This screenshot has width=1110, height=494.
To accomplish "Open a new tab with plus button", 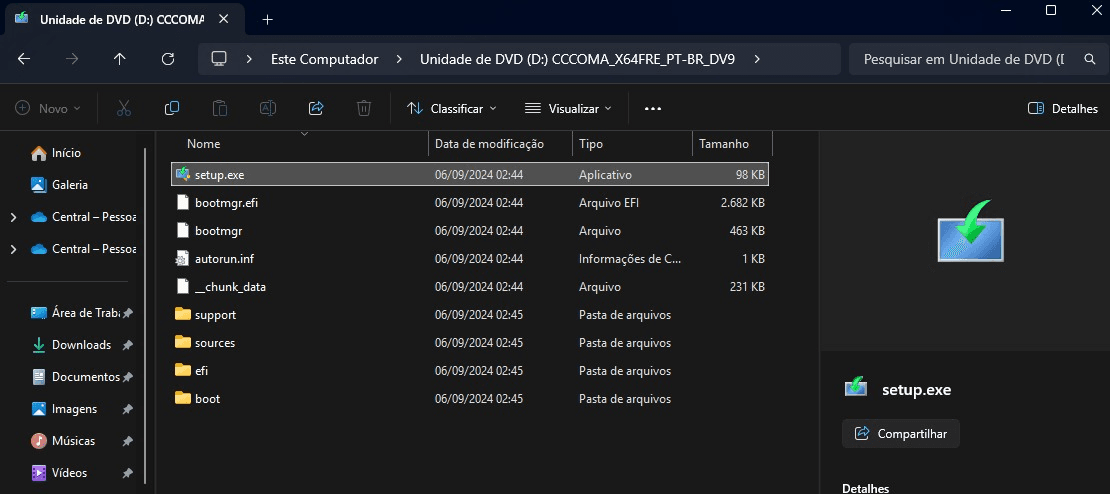I will [x=267, y=20].
